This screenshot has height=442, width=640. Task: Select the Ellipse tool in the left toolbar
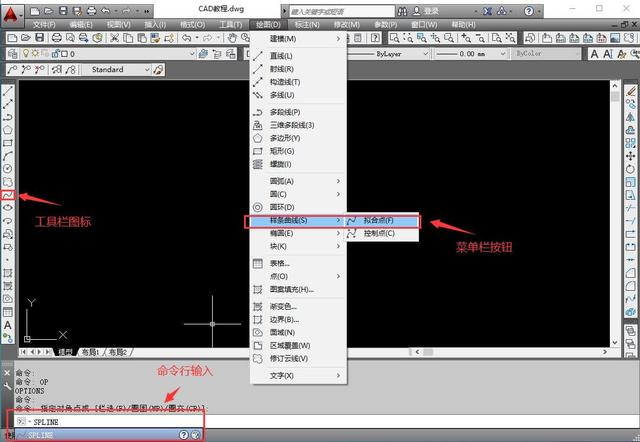pyautogui.click(x=8, y=208)
